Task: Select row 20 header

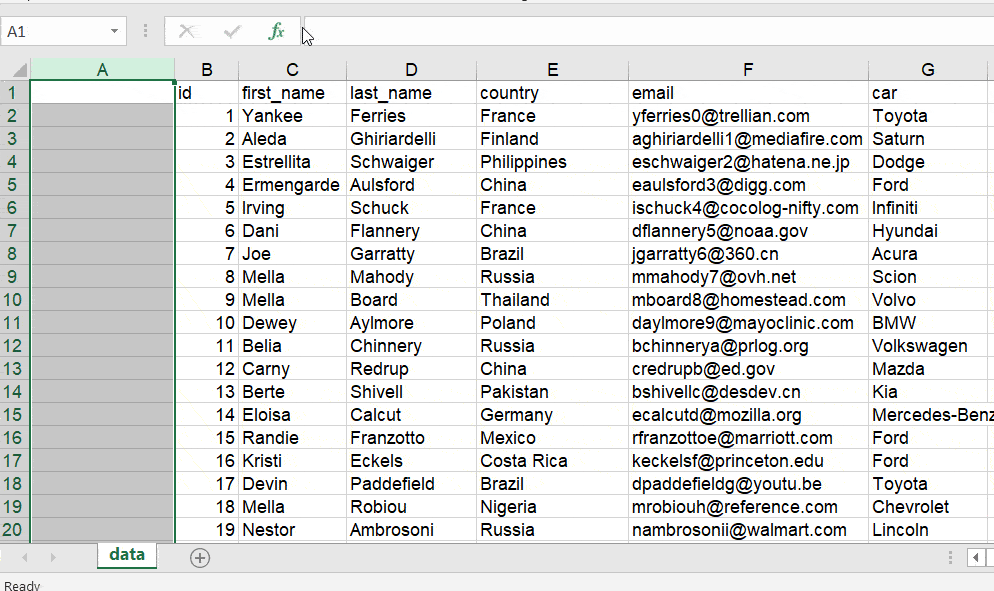Action: pyautogui.click(x=15, y=529)
